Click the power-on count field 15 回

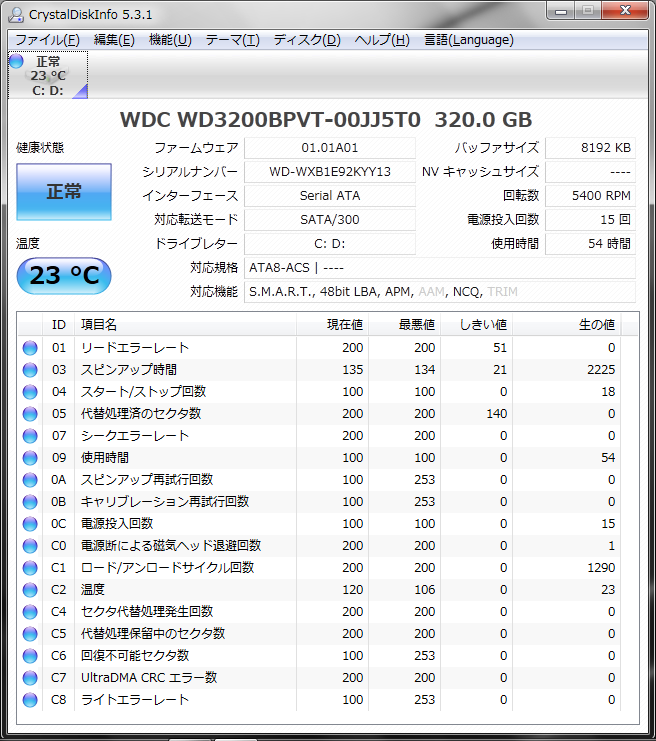(590, 220)
